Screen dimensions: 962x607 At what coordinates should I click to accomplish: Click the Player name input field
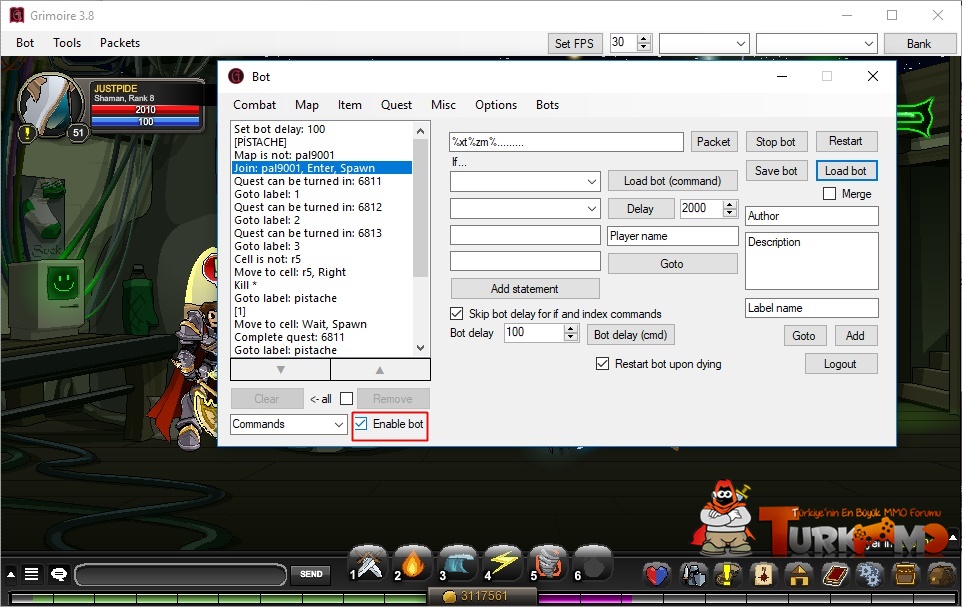coord(672,236)
